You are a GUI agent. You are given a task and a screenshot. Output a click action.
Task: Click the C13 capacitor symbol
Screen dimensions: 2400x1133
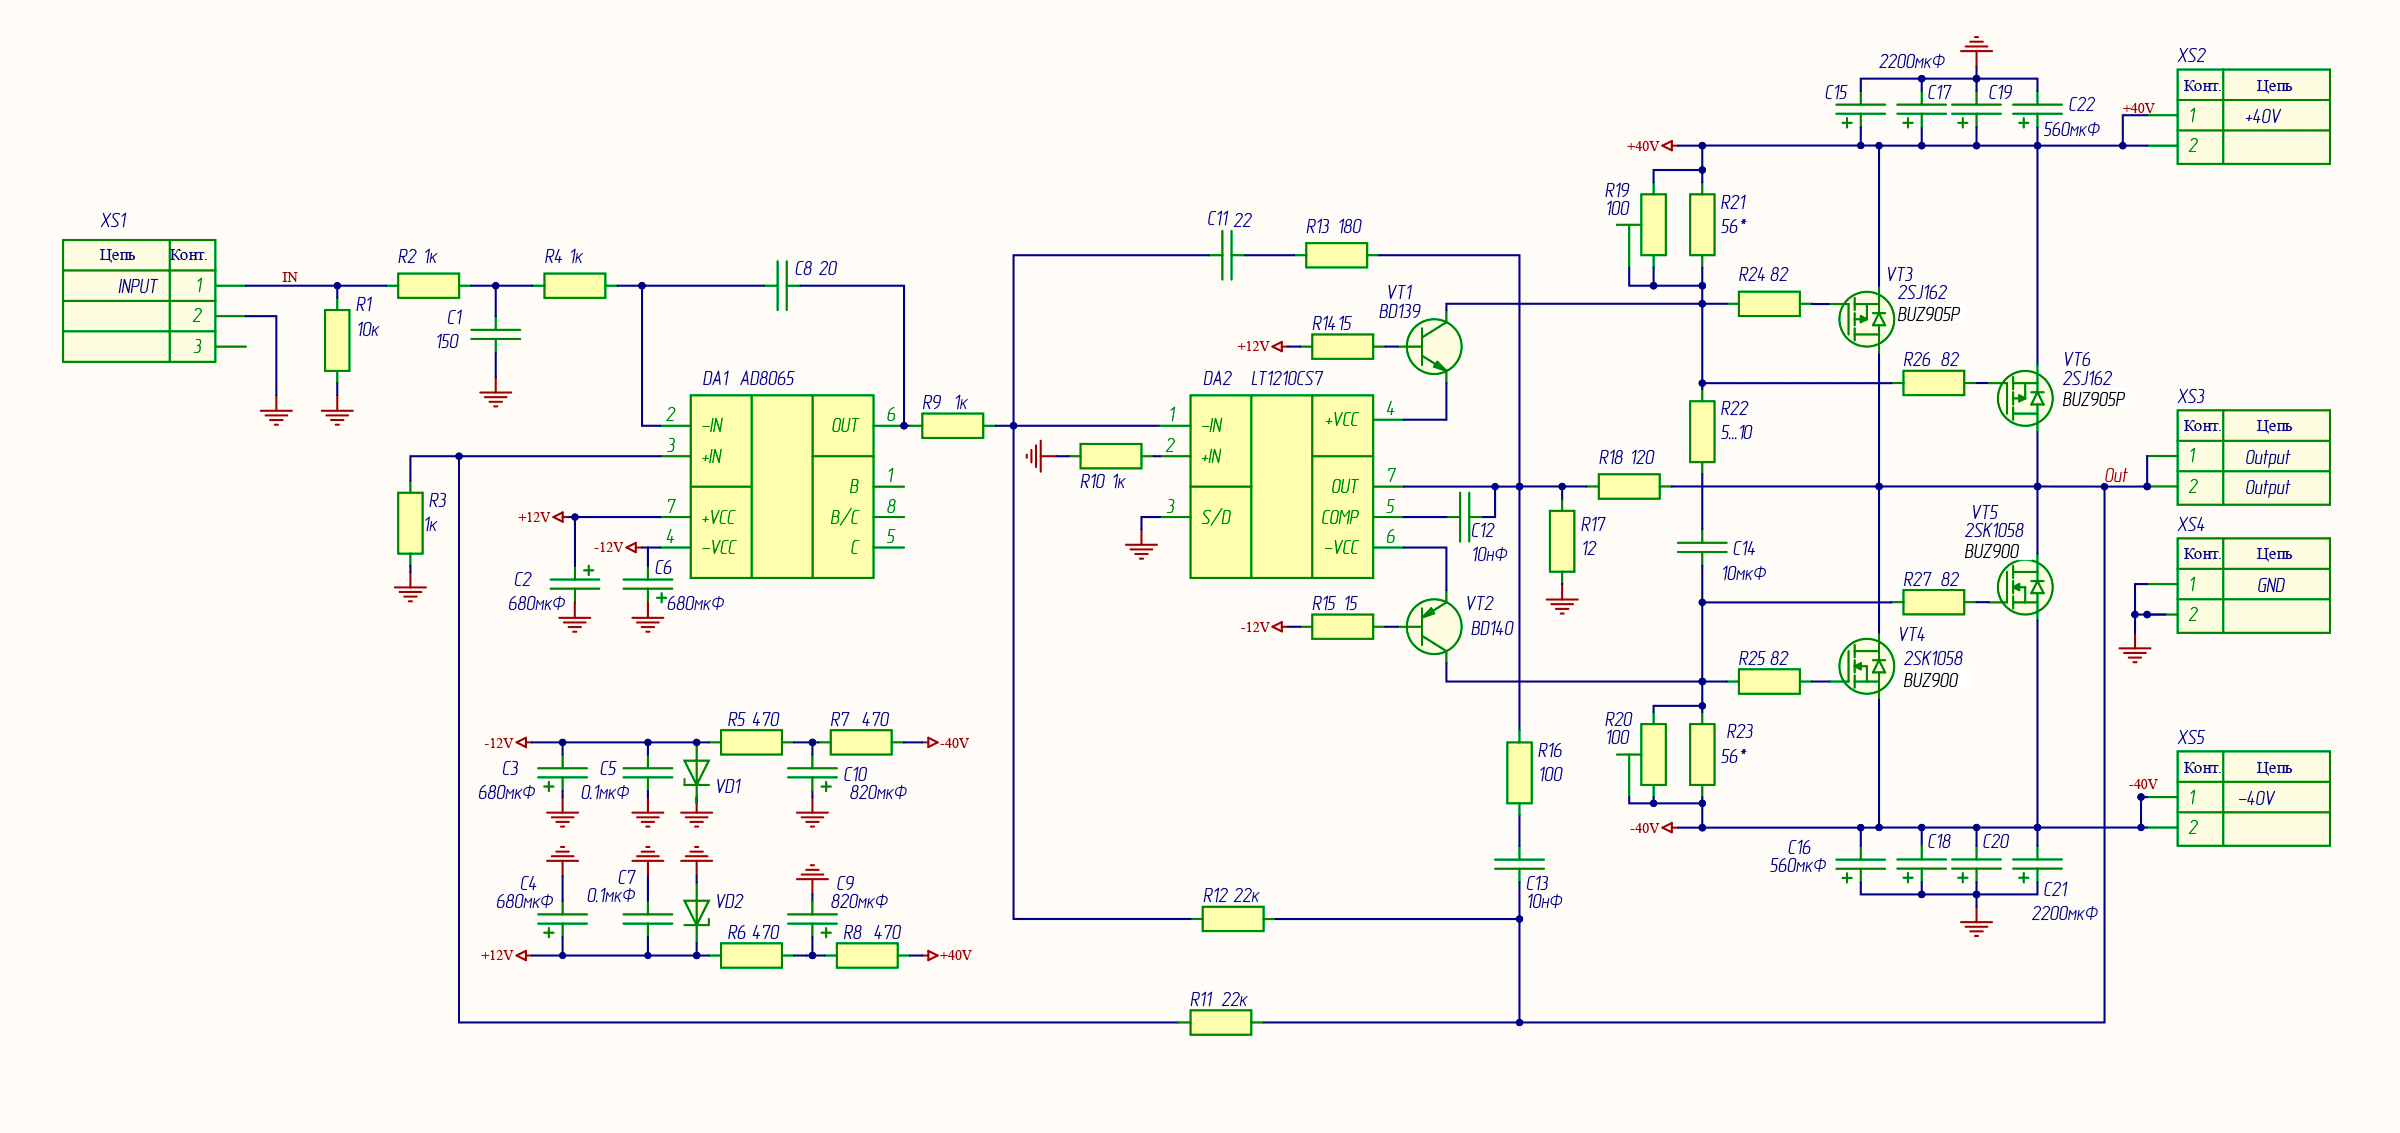(1519, 864)
